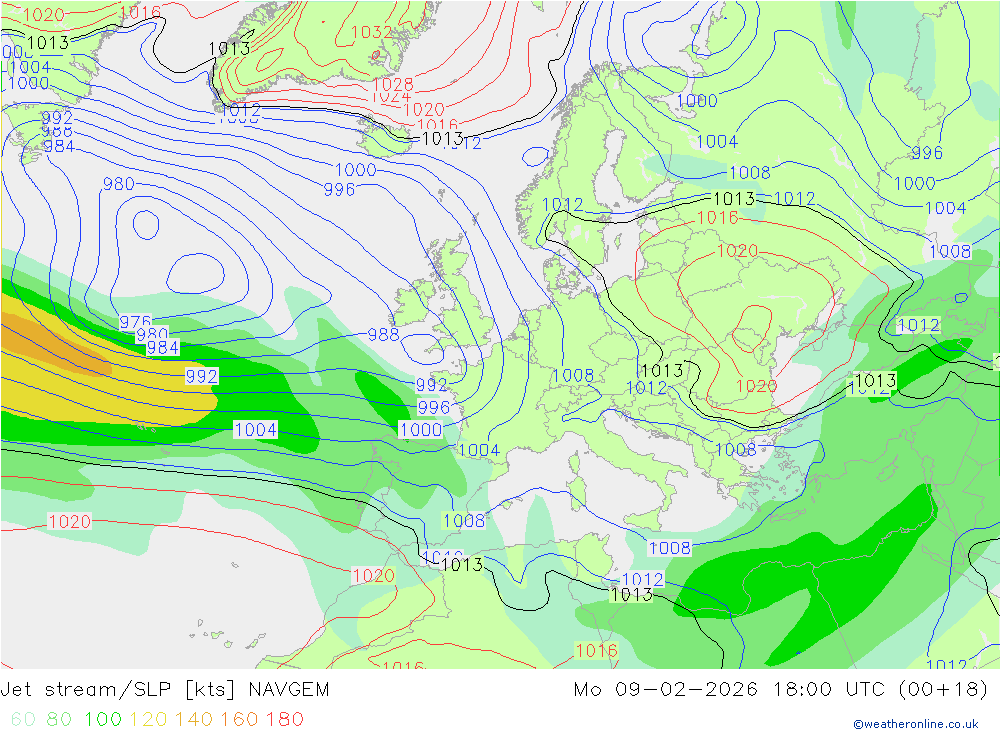The image size is (1000, 733).
Task: Select the 120 kts legend value
Action: point(148,719)
